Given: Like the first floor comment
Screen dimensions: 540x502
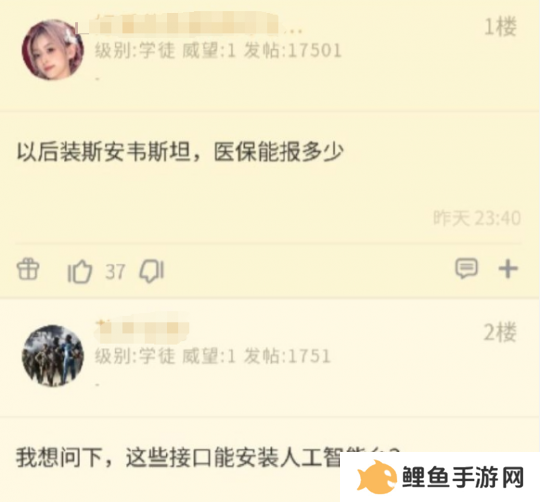Looking at the screenshot, I should coord(80,271).
